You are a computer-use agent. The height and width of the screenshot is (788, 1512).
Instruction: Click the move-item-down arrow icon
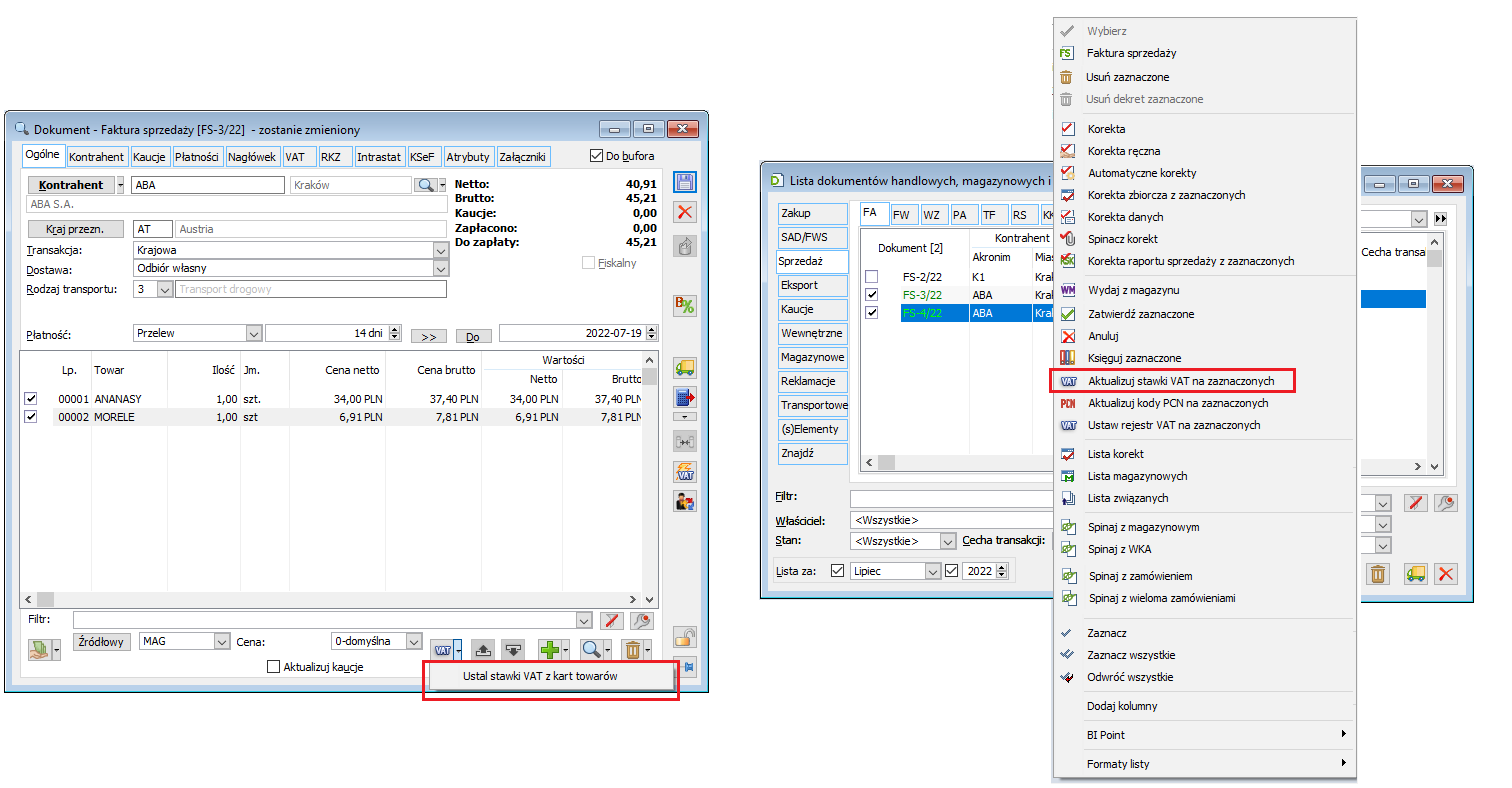pos(514,649)
